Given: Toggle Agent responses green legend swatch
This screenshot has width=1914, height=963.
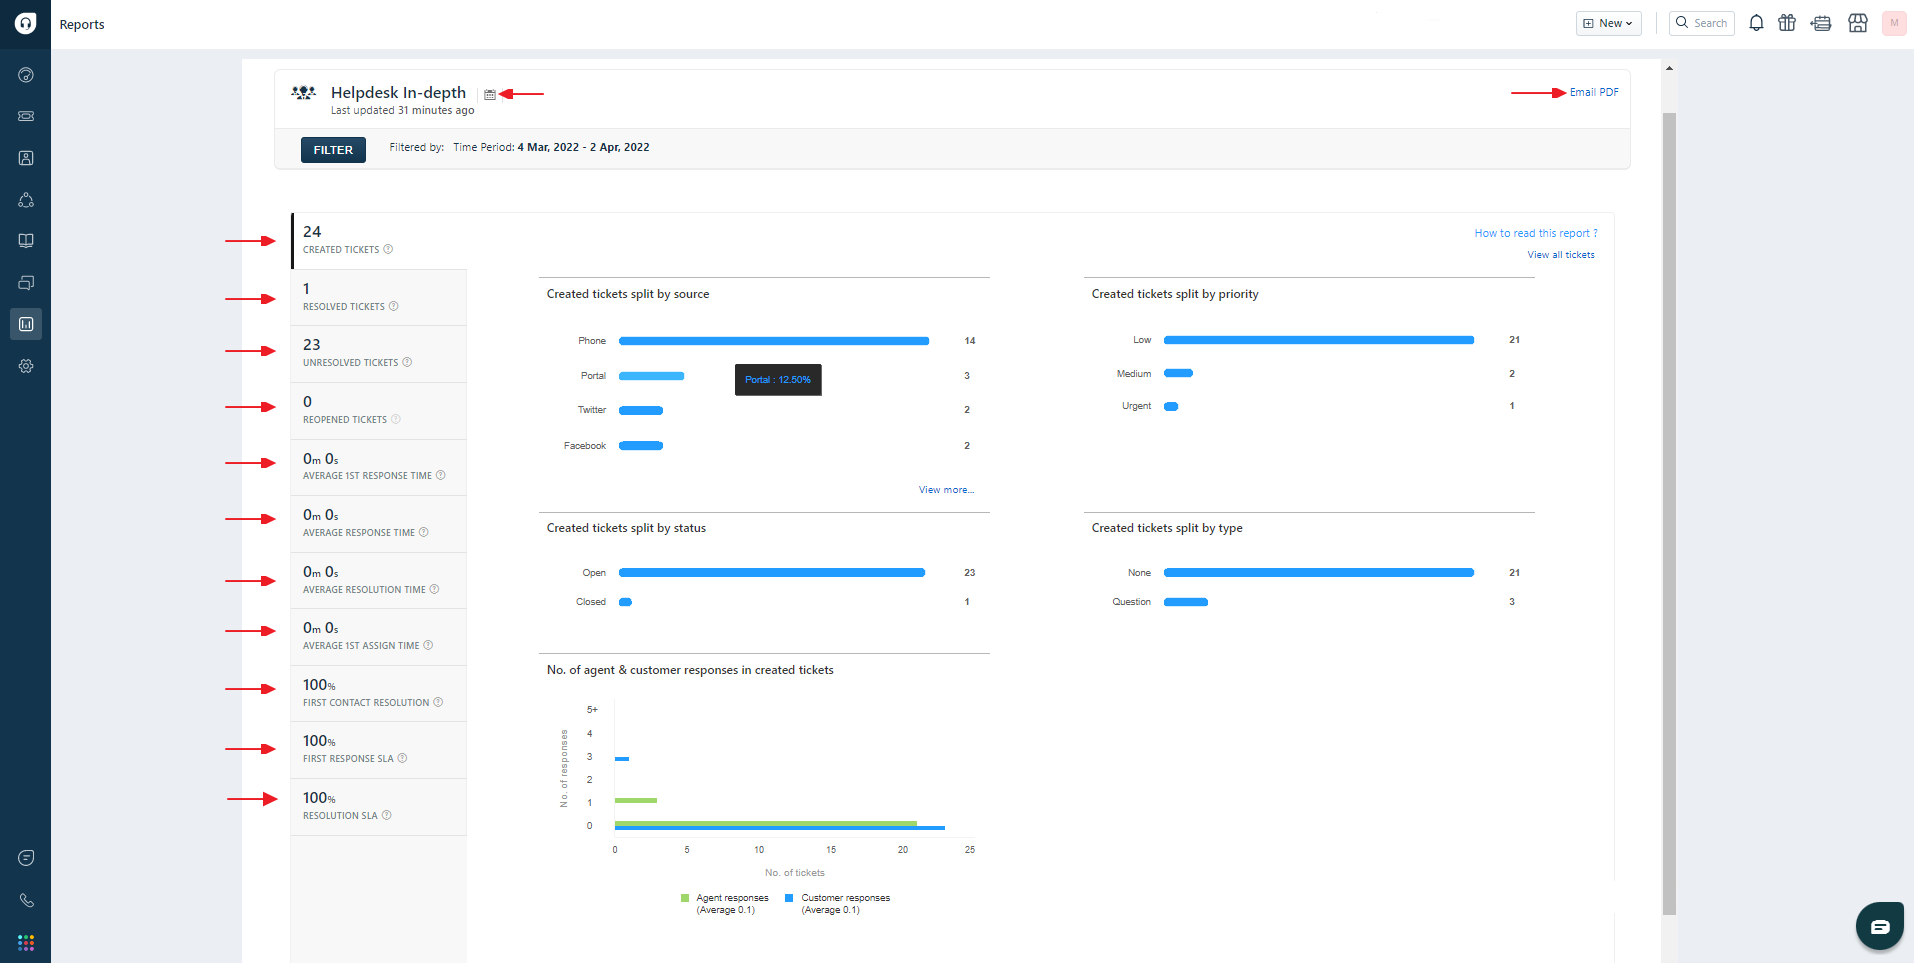Looking at the screenshot, I should pyautogui.click(x=685, y=898).
